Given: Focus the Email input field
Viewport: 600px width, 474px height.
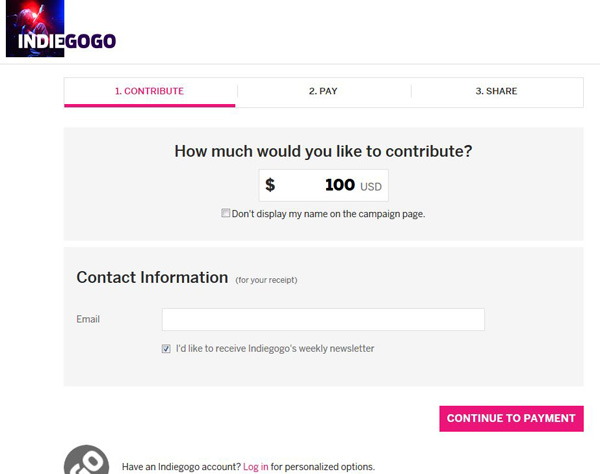Looking at the screenshot, I should 323,319.
